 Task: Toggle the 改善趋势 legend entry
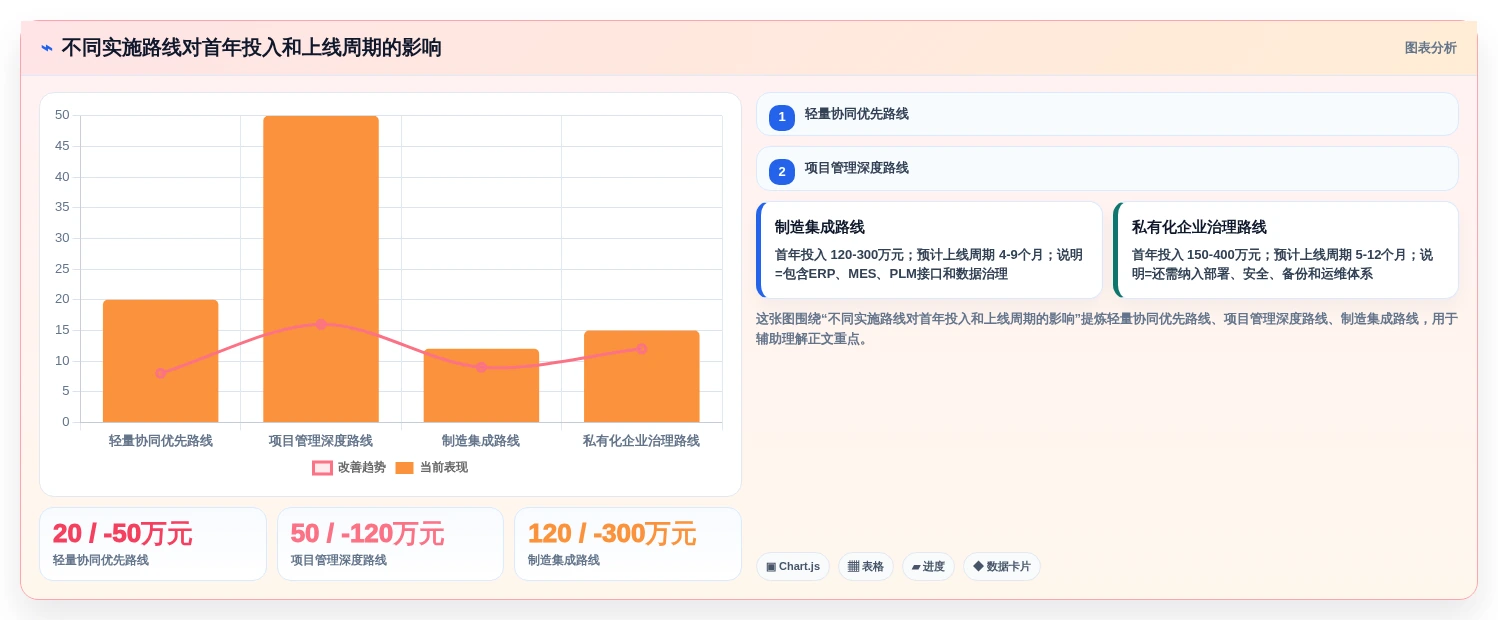point(349,467)
